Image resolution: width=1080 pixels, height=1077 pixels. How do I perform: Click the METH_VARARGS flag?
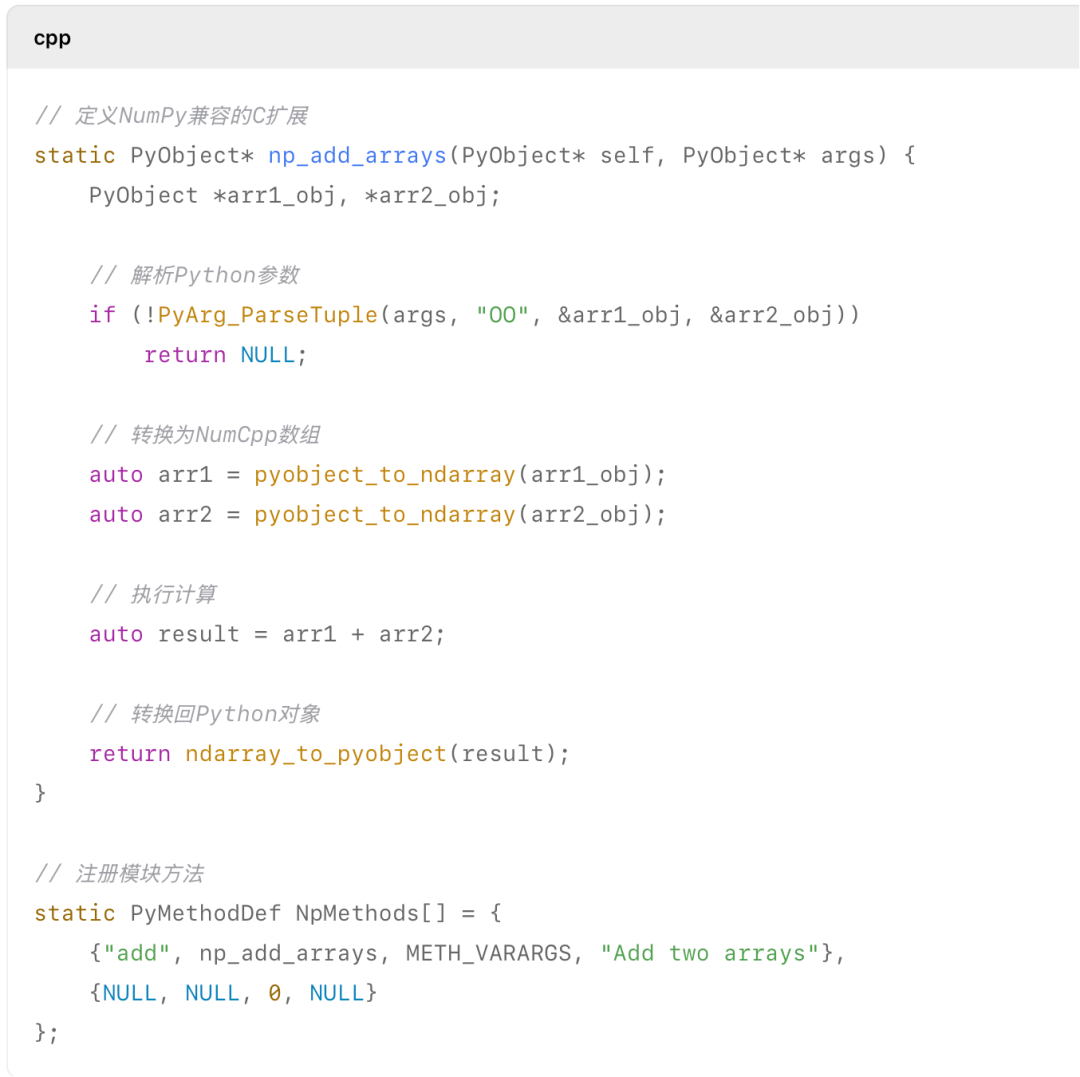coord(488,954)
